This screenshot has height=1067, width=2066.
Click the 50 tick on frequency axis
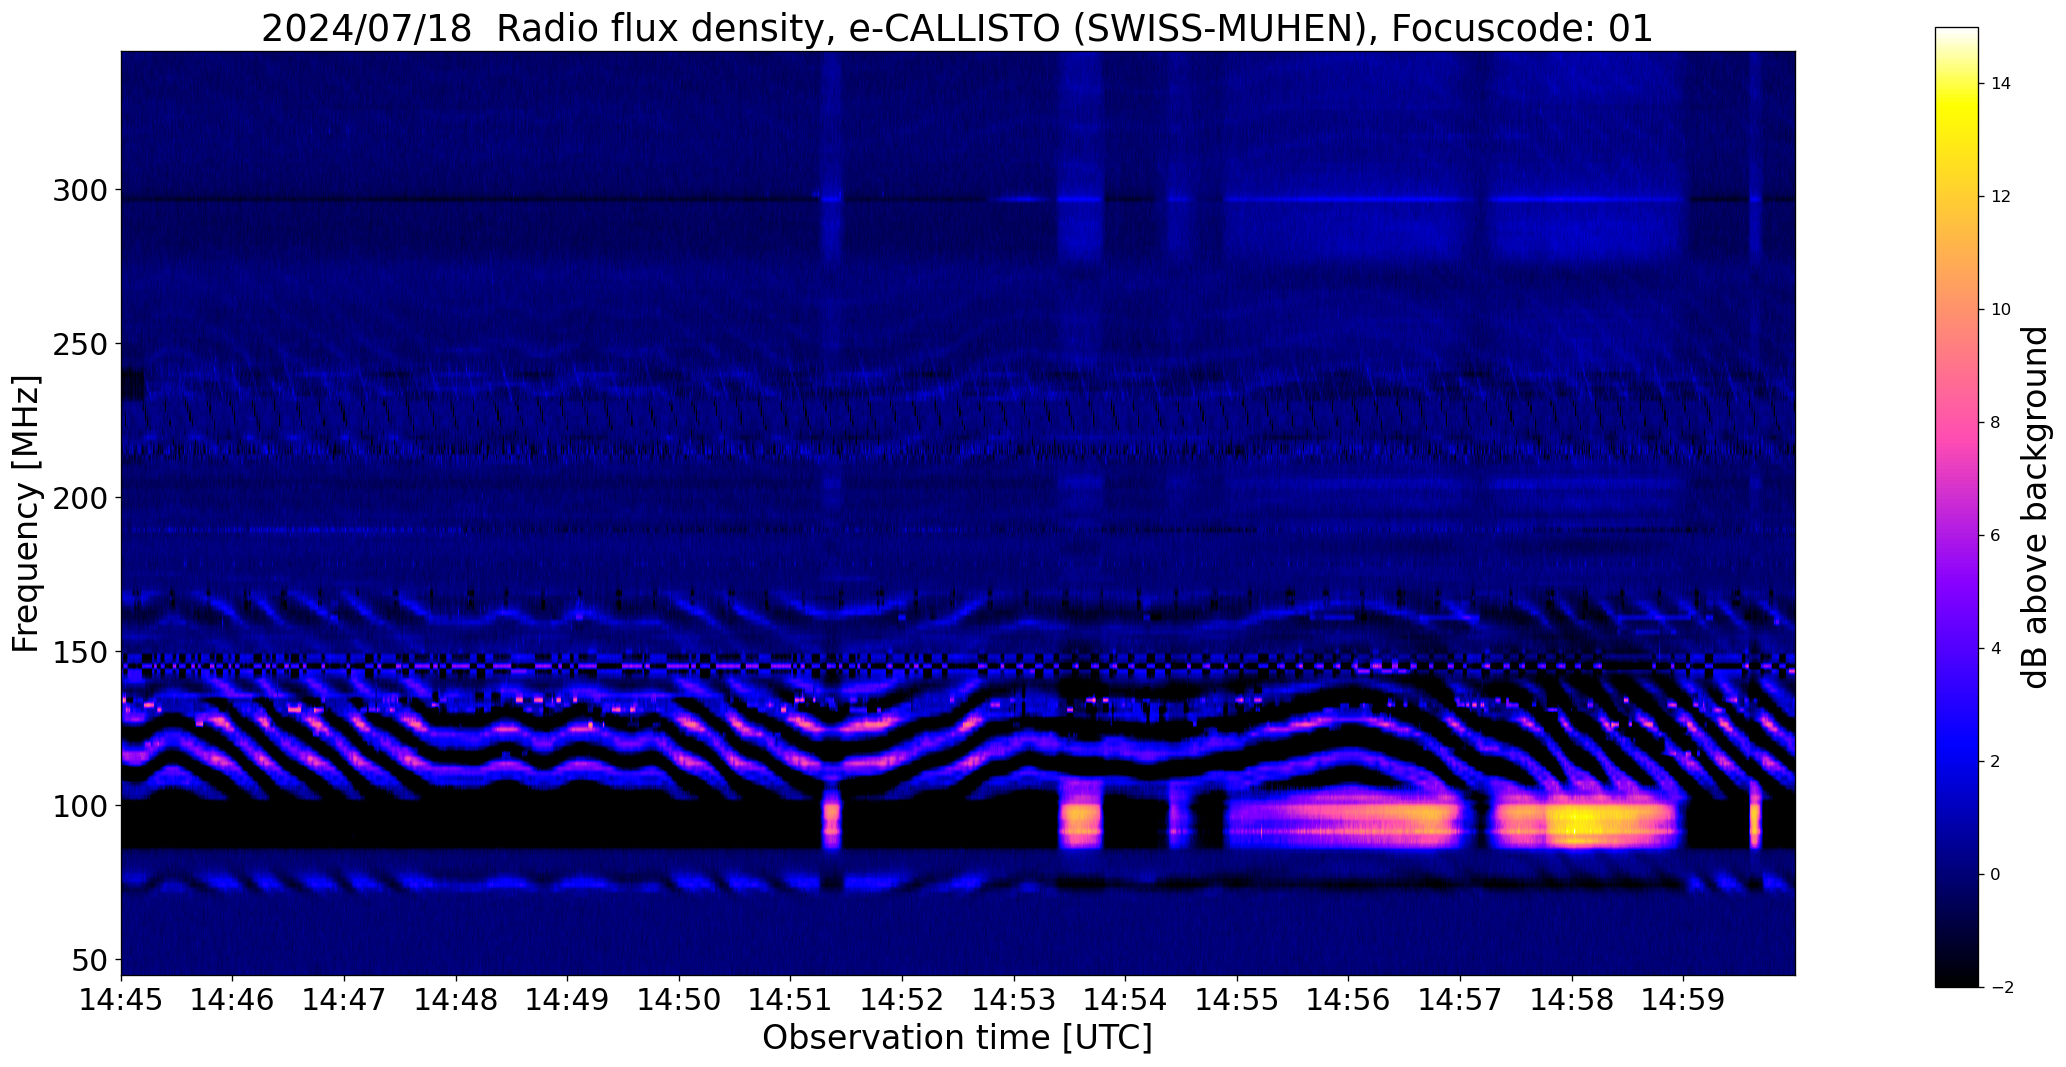[x=88, y=960]
